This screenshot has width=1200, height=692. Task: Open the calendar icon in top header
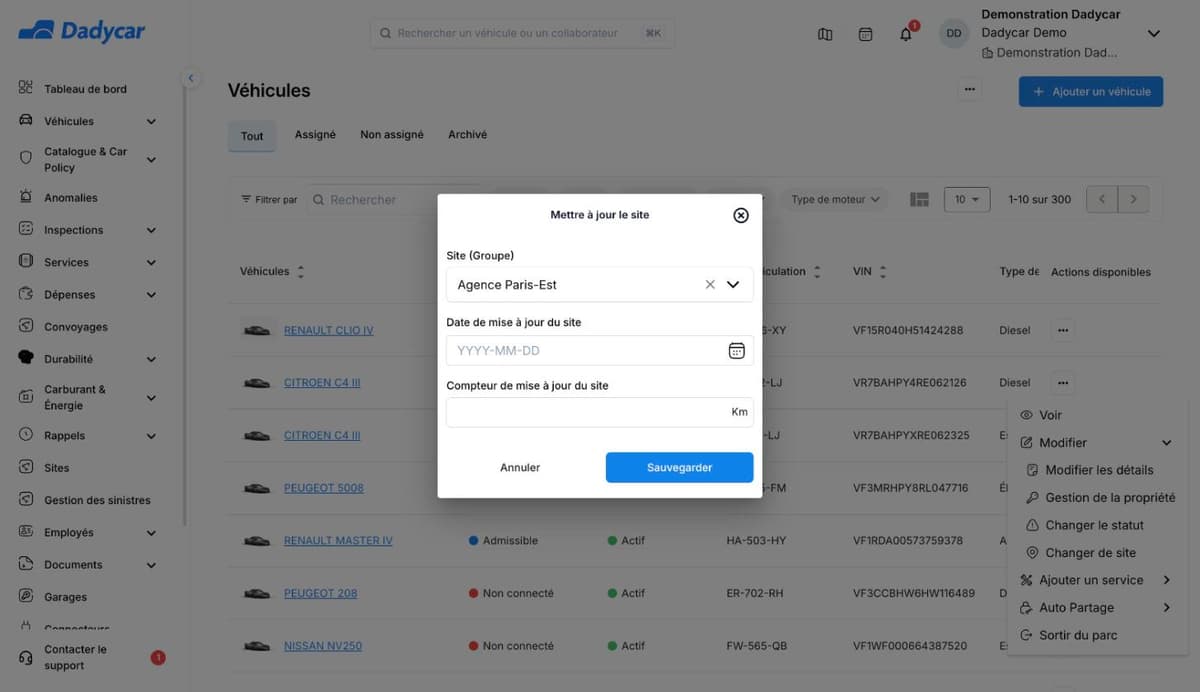pyautogui.click(x=866, y=34)
